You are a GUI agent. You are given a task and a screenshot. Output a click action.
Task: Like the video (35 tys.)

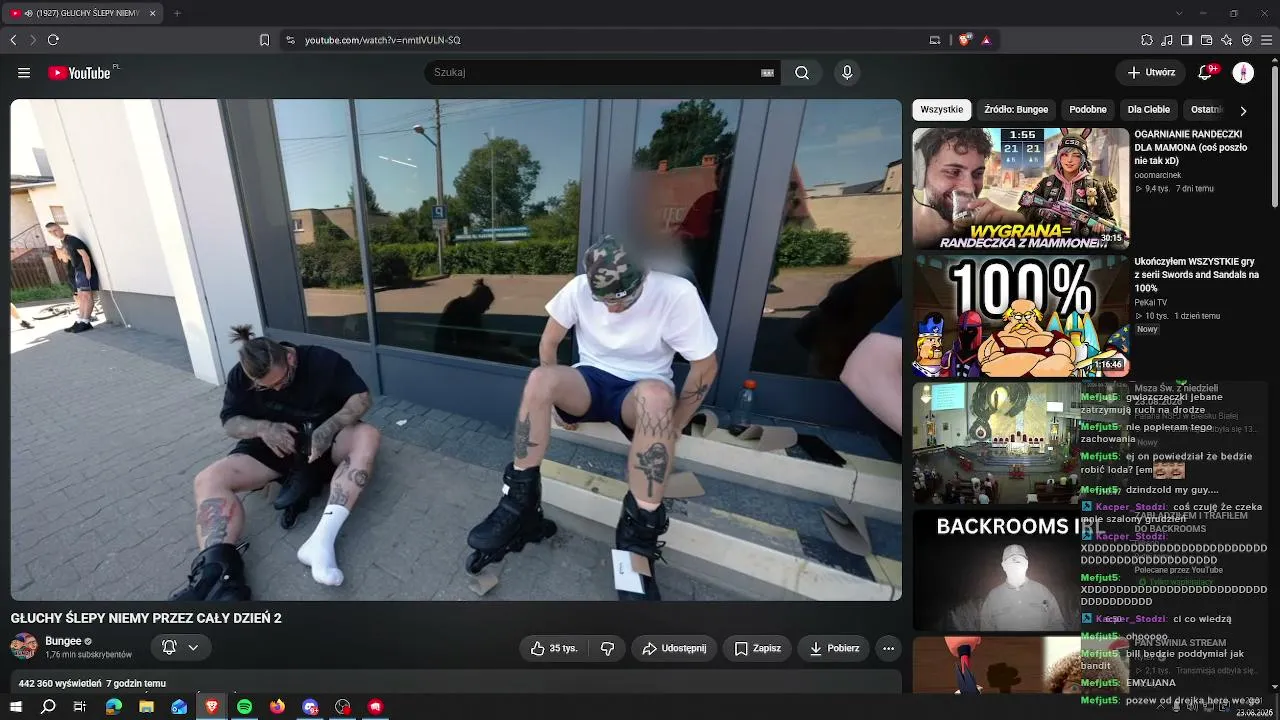pyautogui.click(x=554, y=648)
